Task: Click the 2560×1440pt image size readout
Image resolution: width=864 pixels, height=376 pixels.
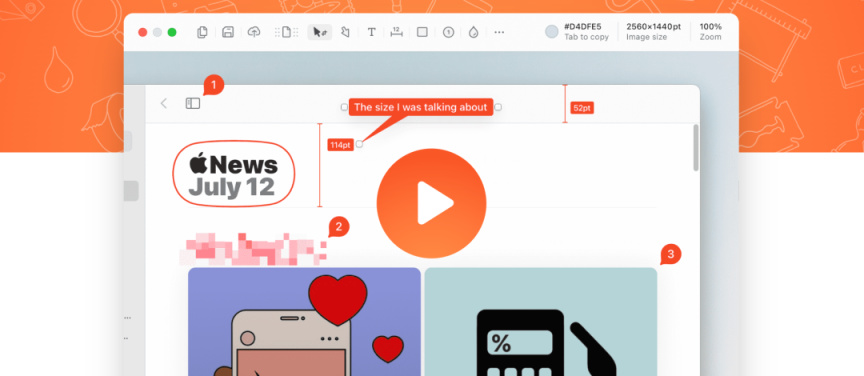Action: click(654, 31)
